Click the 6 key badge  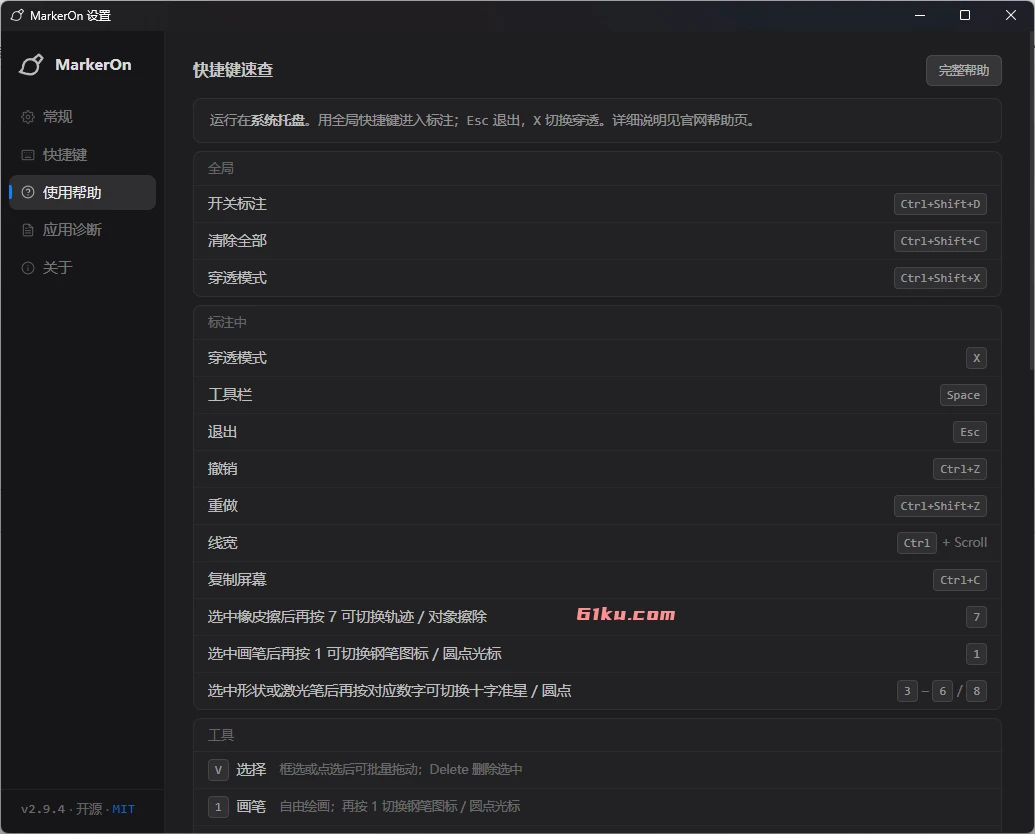tap(942, 691)
